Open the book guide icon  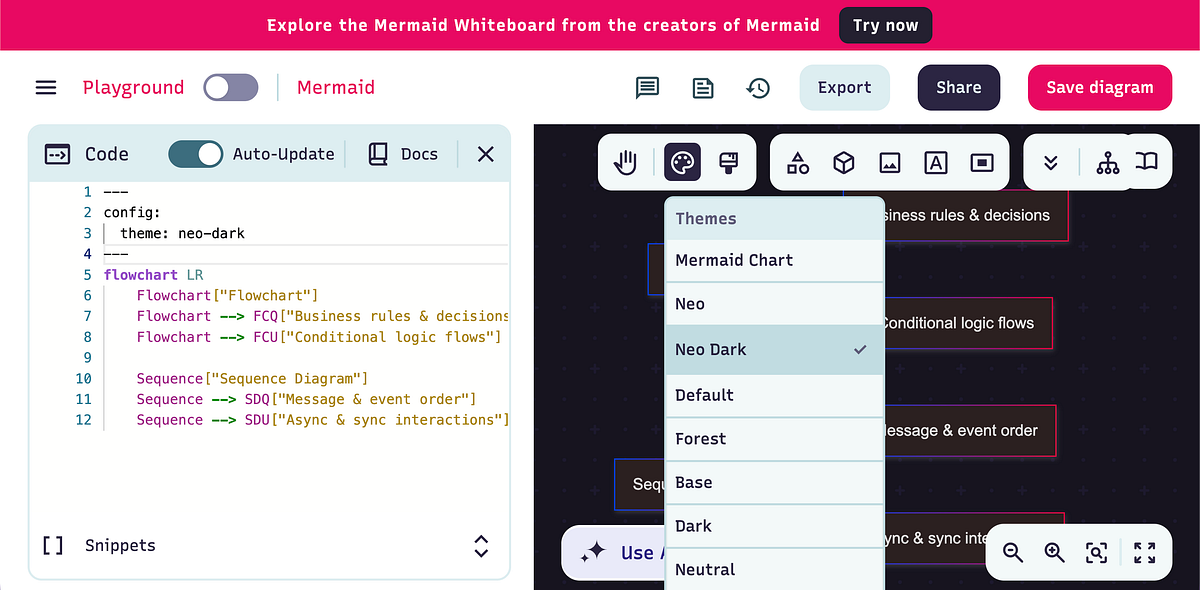(x=1147, y=161)
